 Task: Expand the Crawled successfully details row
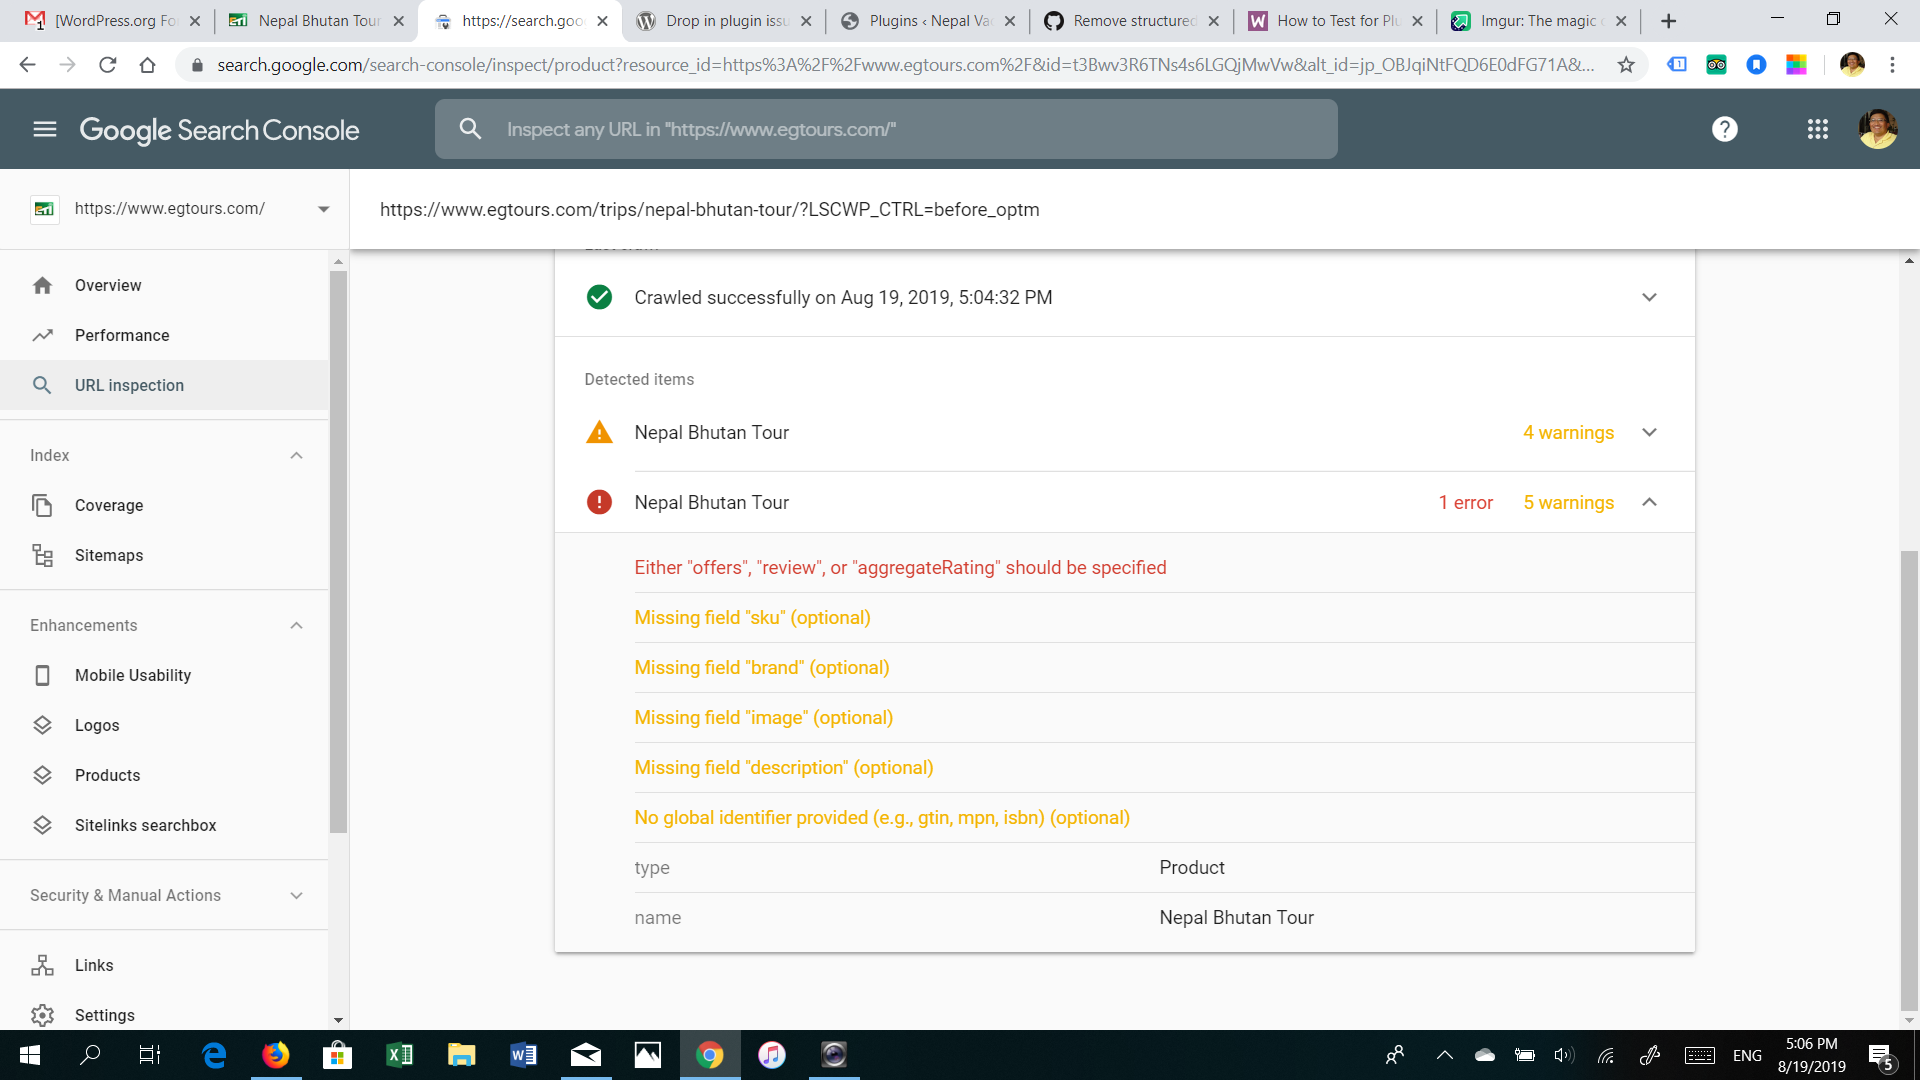click(1649, 297)
